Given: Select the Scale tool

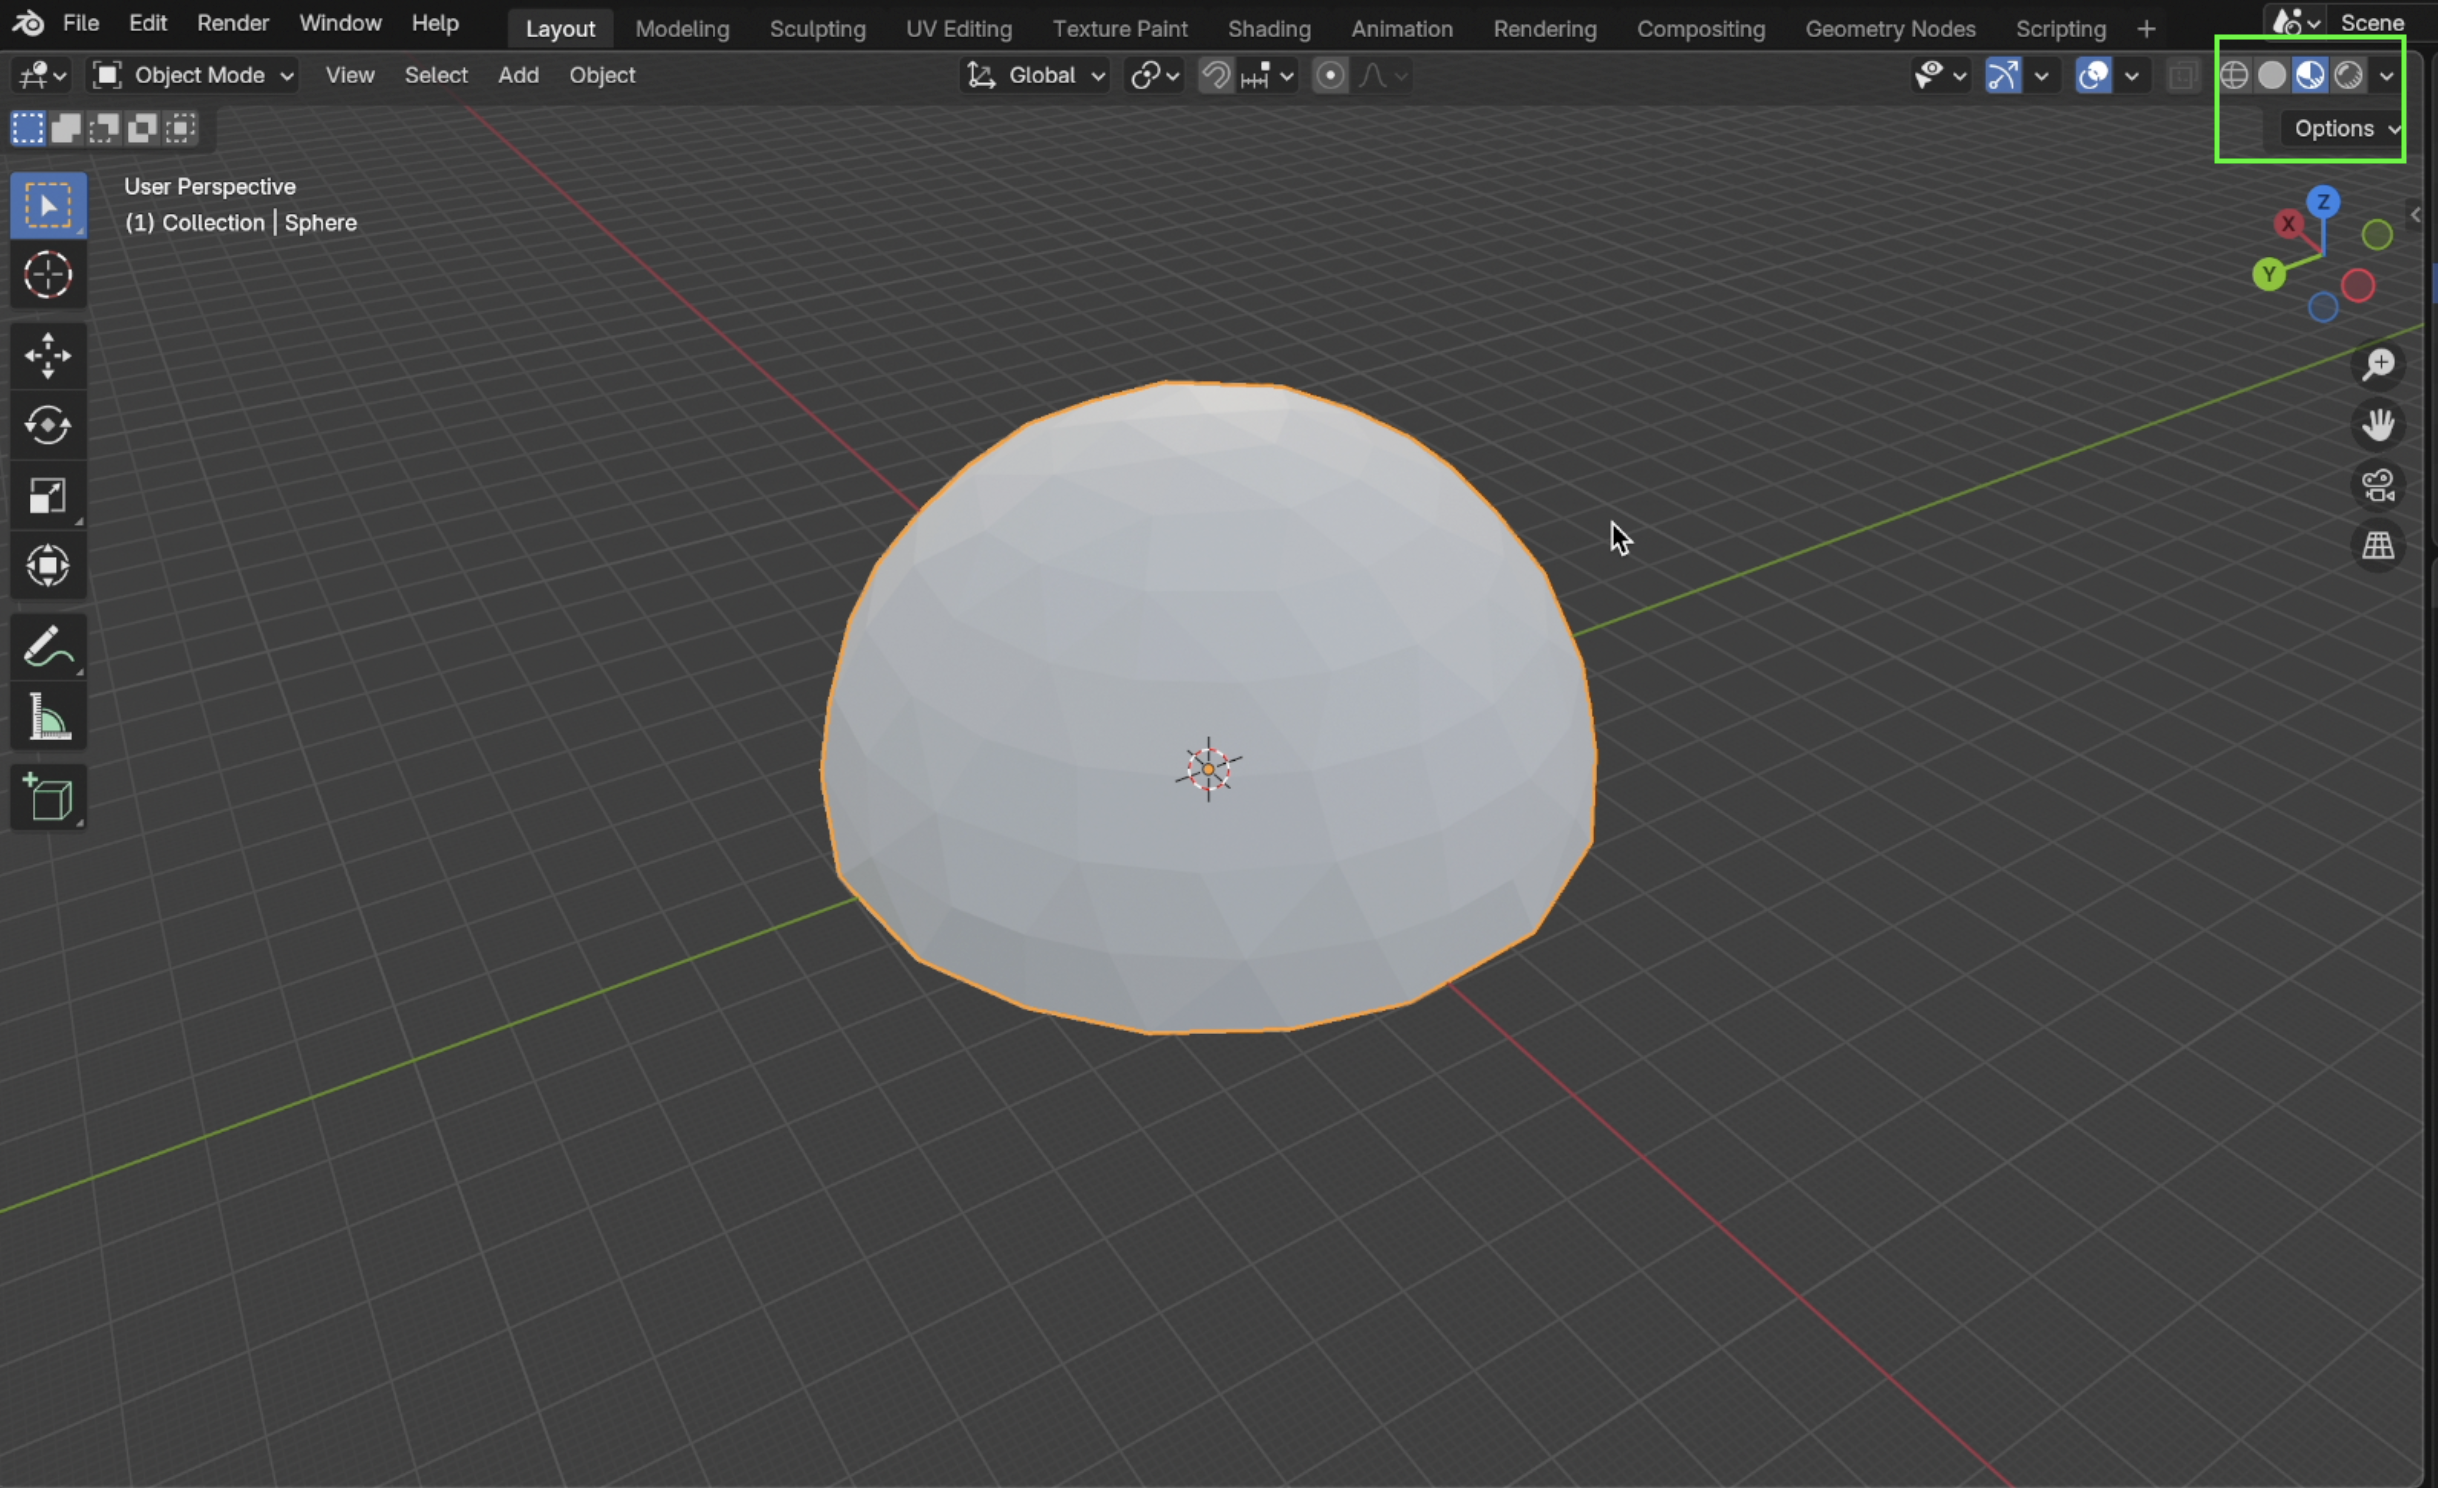Looking at the screenshot, I should click(47, 496).
